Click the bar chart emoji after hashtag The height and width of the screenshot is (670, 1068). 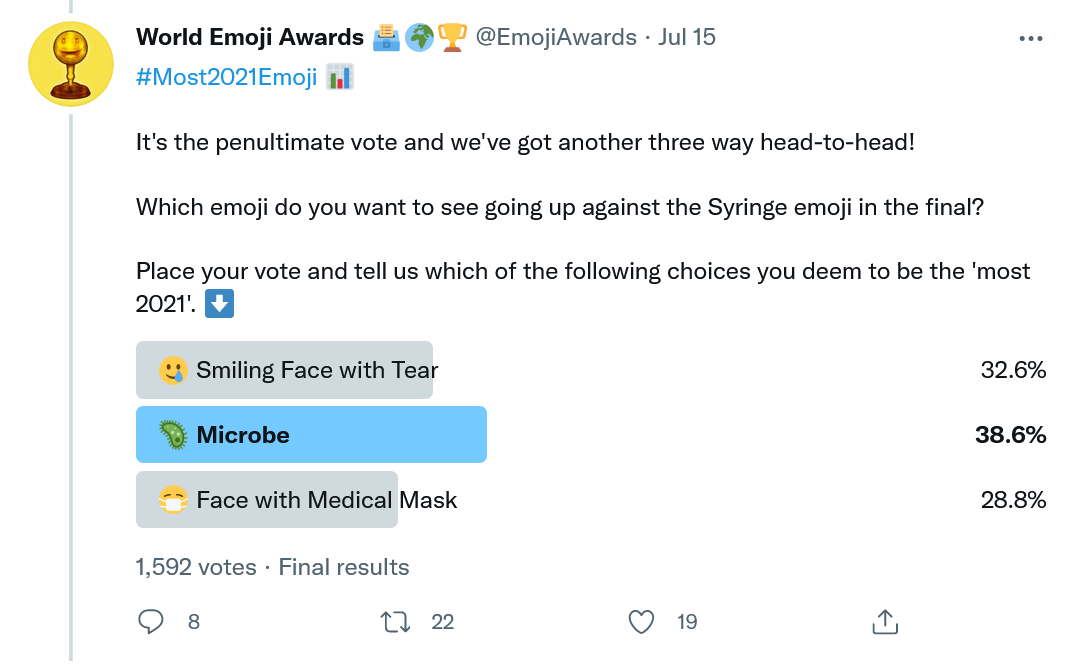341,77
